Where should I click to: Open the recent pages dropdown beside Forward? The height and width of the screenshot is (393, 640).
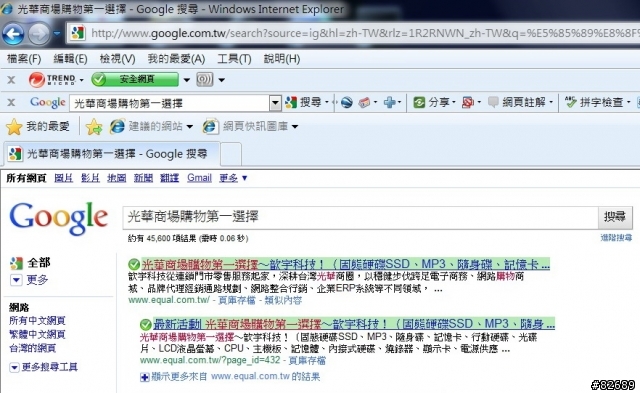57,34
